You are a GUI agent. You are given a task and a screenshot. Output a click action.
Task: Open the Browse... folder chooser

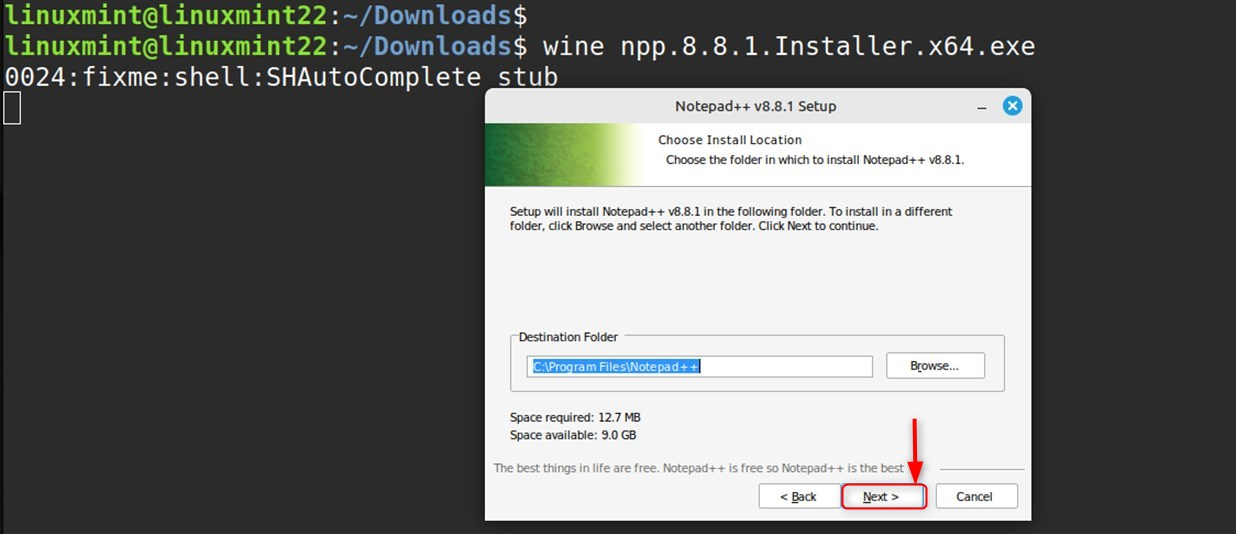935,366
